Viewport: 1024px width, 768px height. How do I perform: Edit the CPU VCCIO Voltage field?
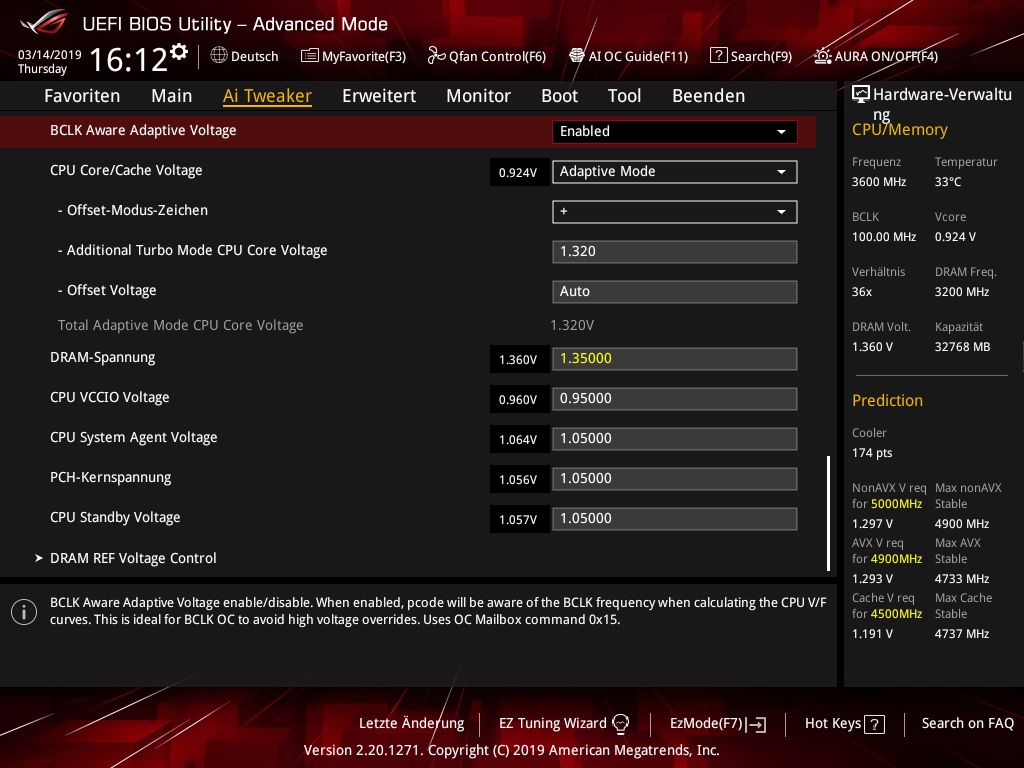[x=675, y=398]
